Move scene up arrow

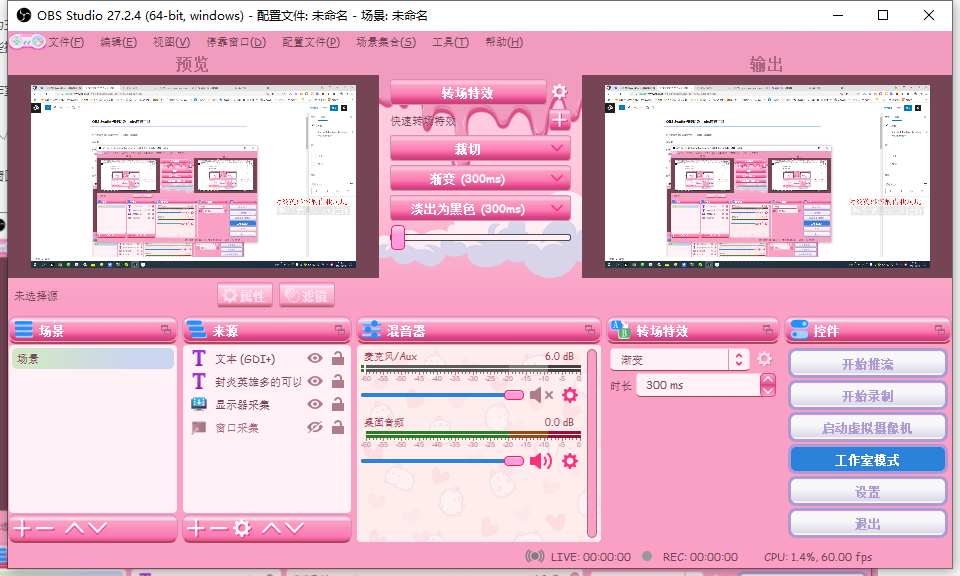(x=74, y=528)
